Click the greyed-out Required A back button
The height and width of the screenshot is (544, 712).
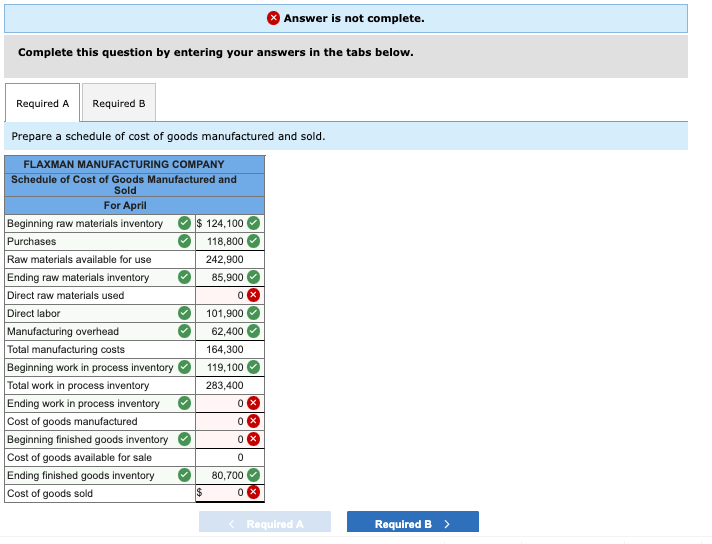[x=265, y=524]
